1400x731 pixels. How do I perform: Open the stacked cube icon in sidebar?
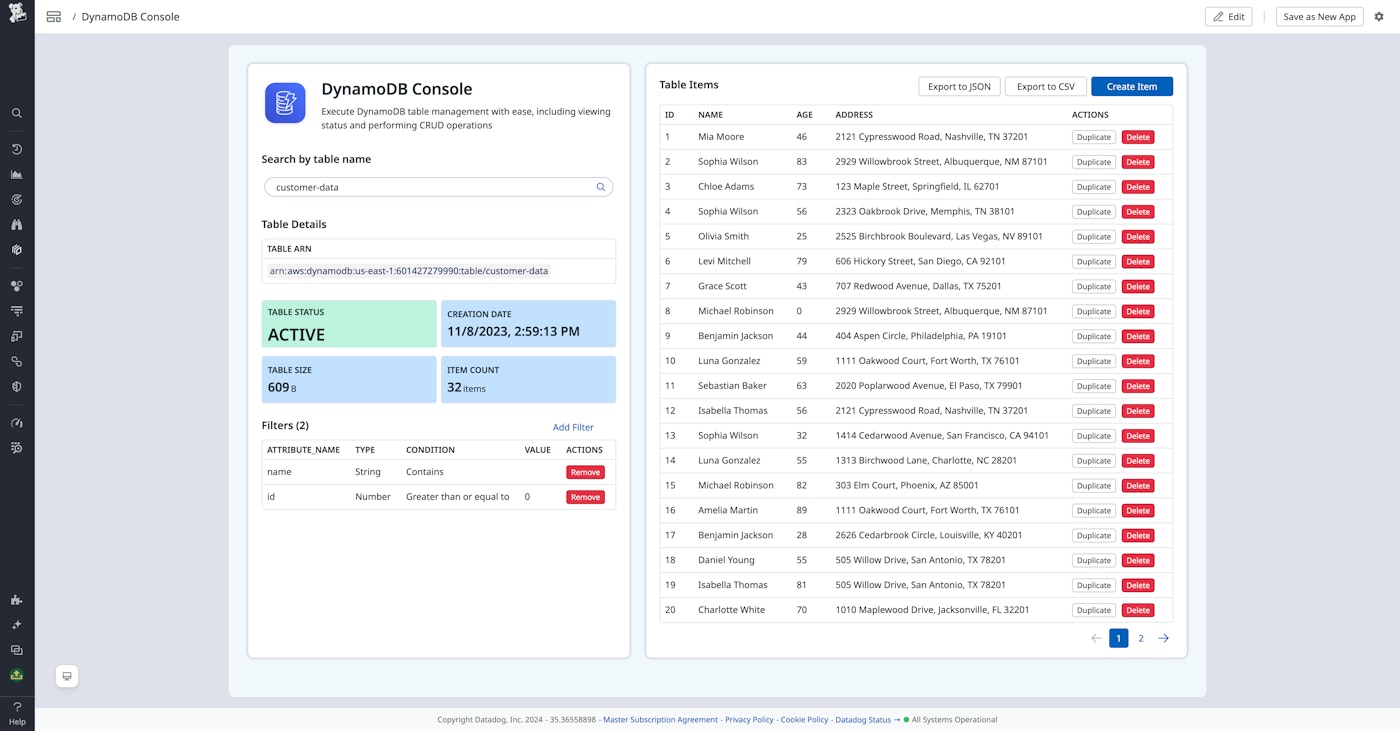pyautogui.click(x=17, y=249)
